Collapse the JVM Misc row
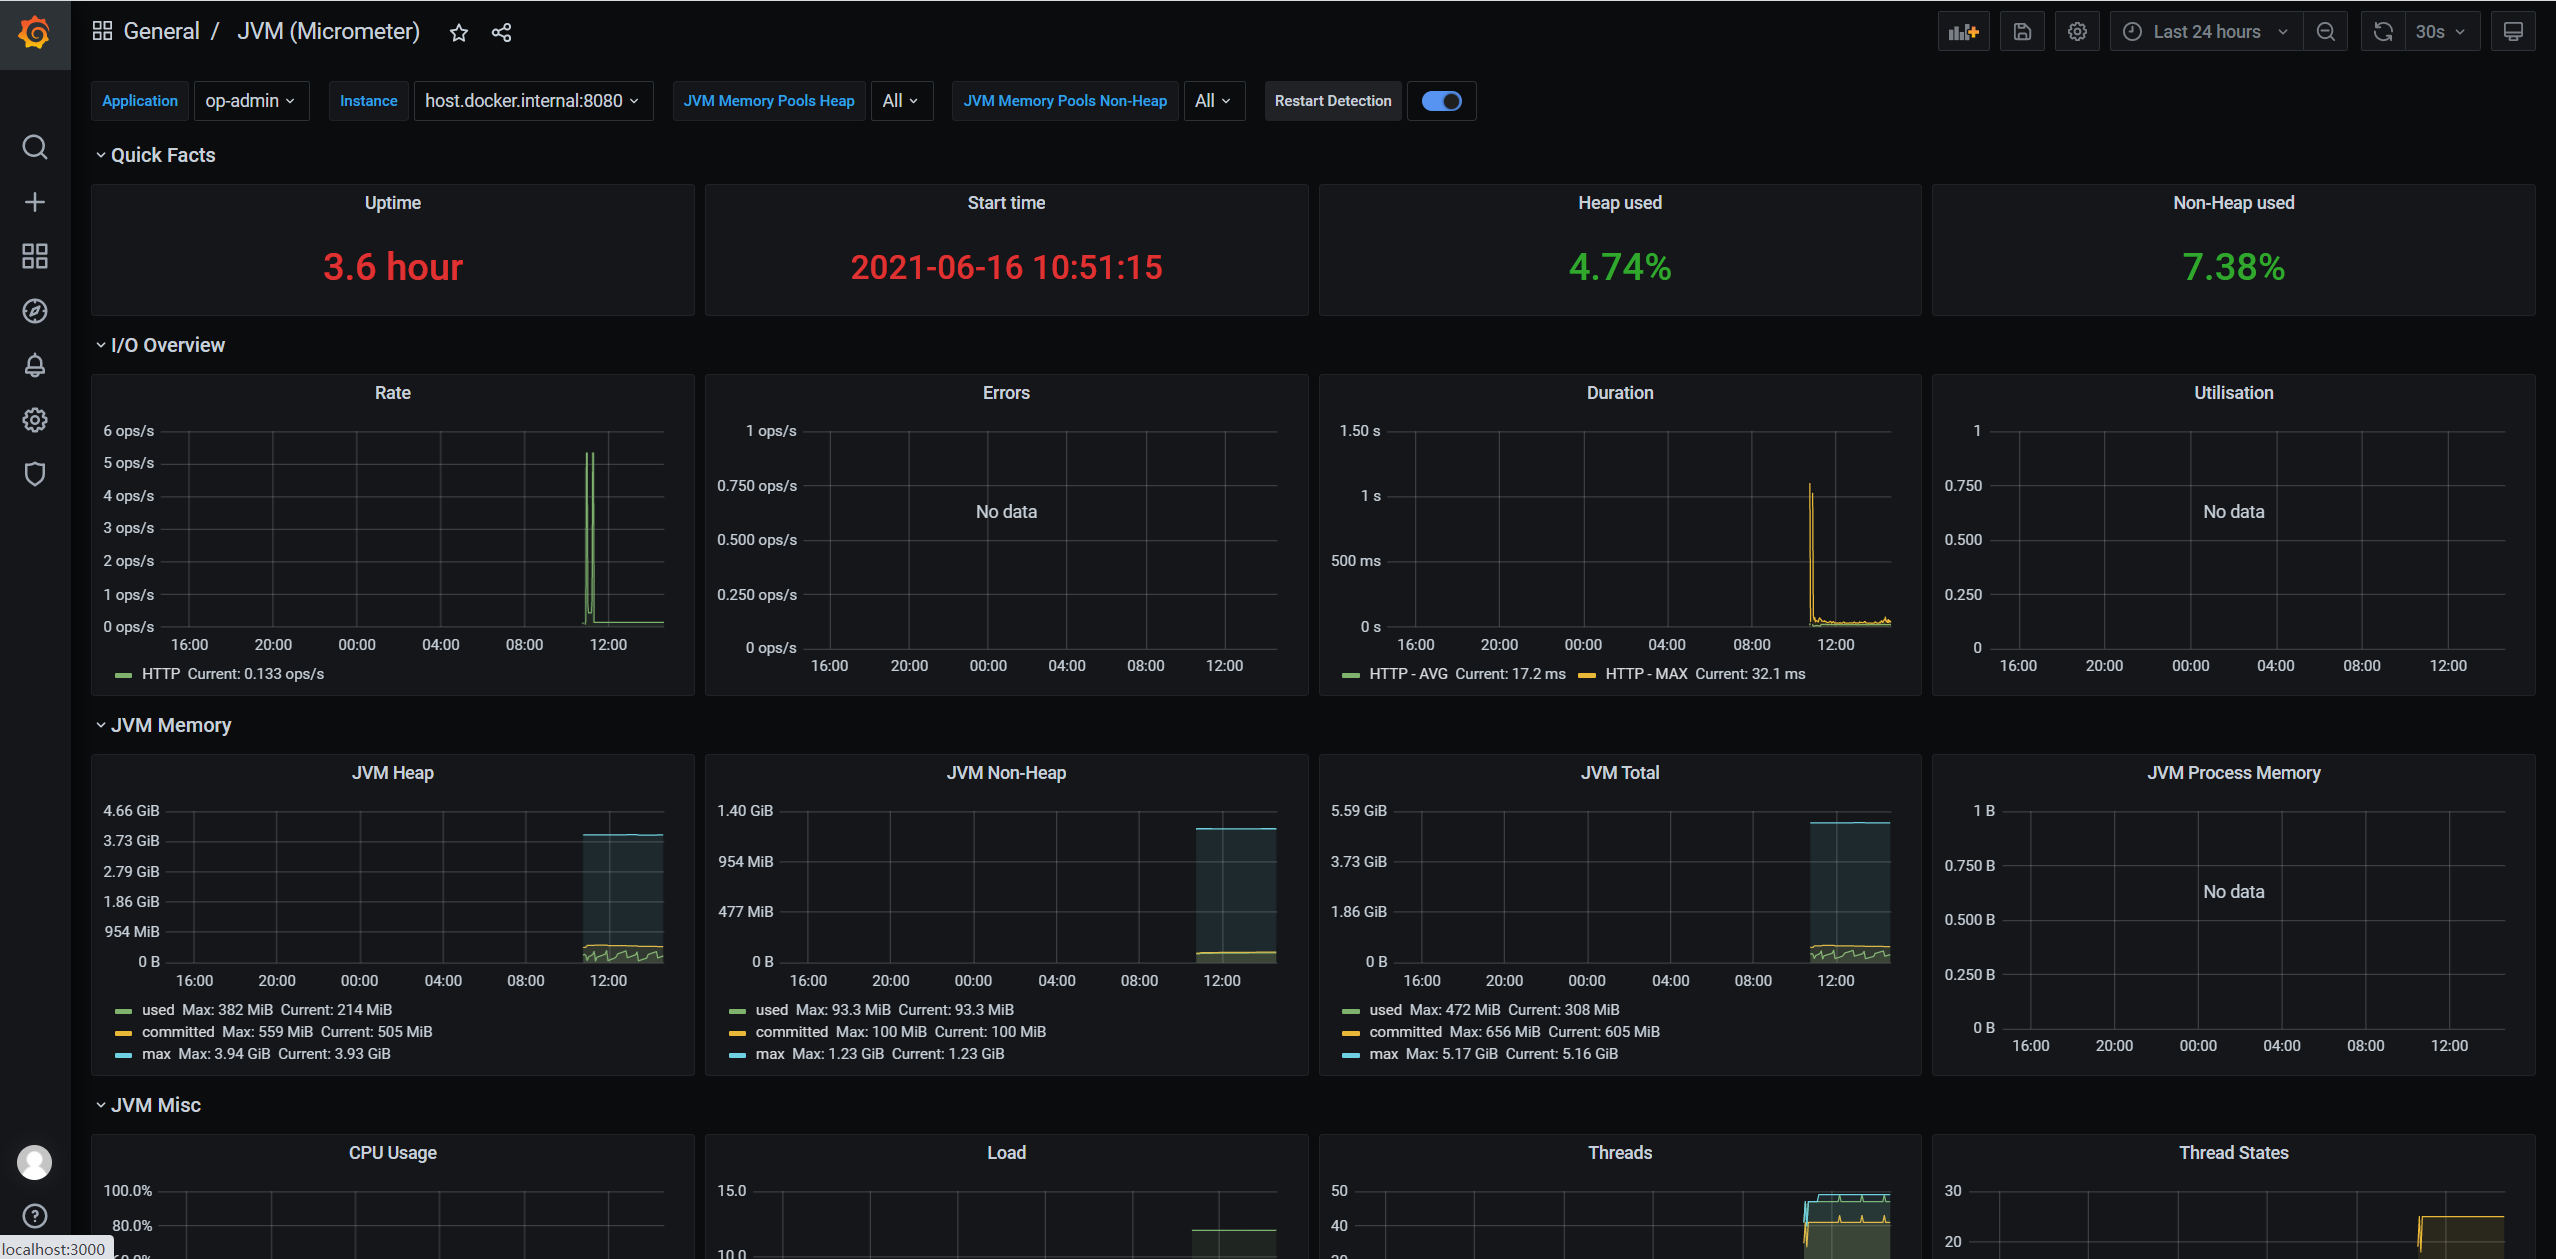2556x1259 pixels. [148, 1105]
